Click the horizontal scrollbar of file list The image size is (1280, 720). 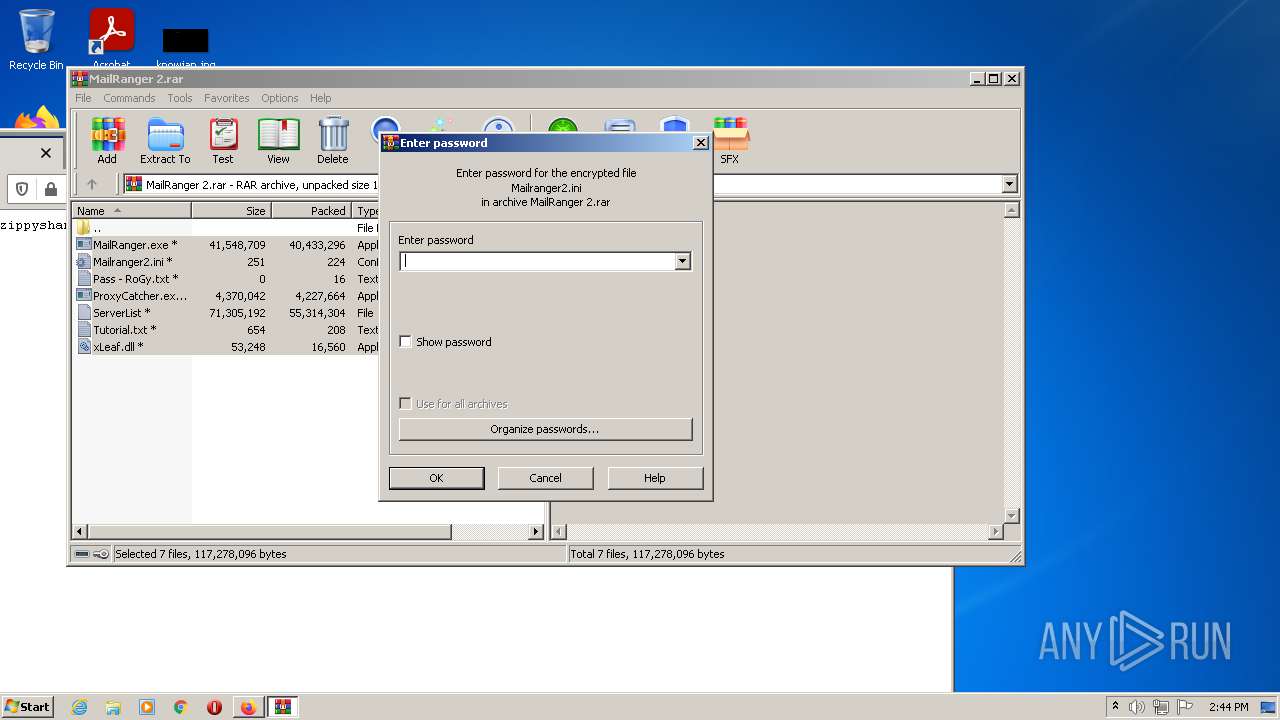270,532
